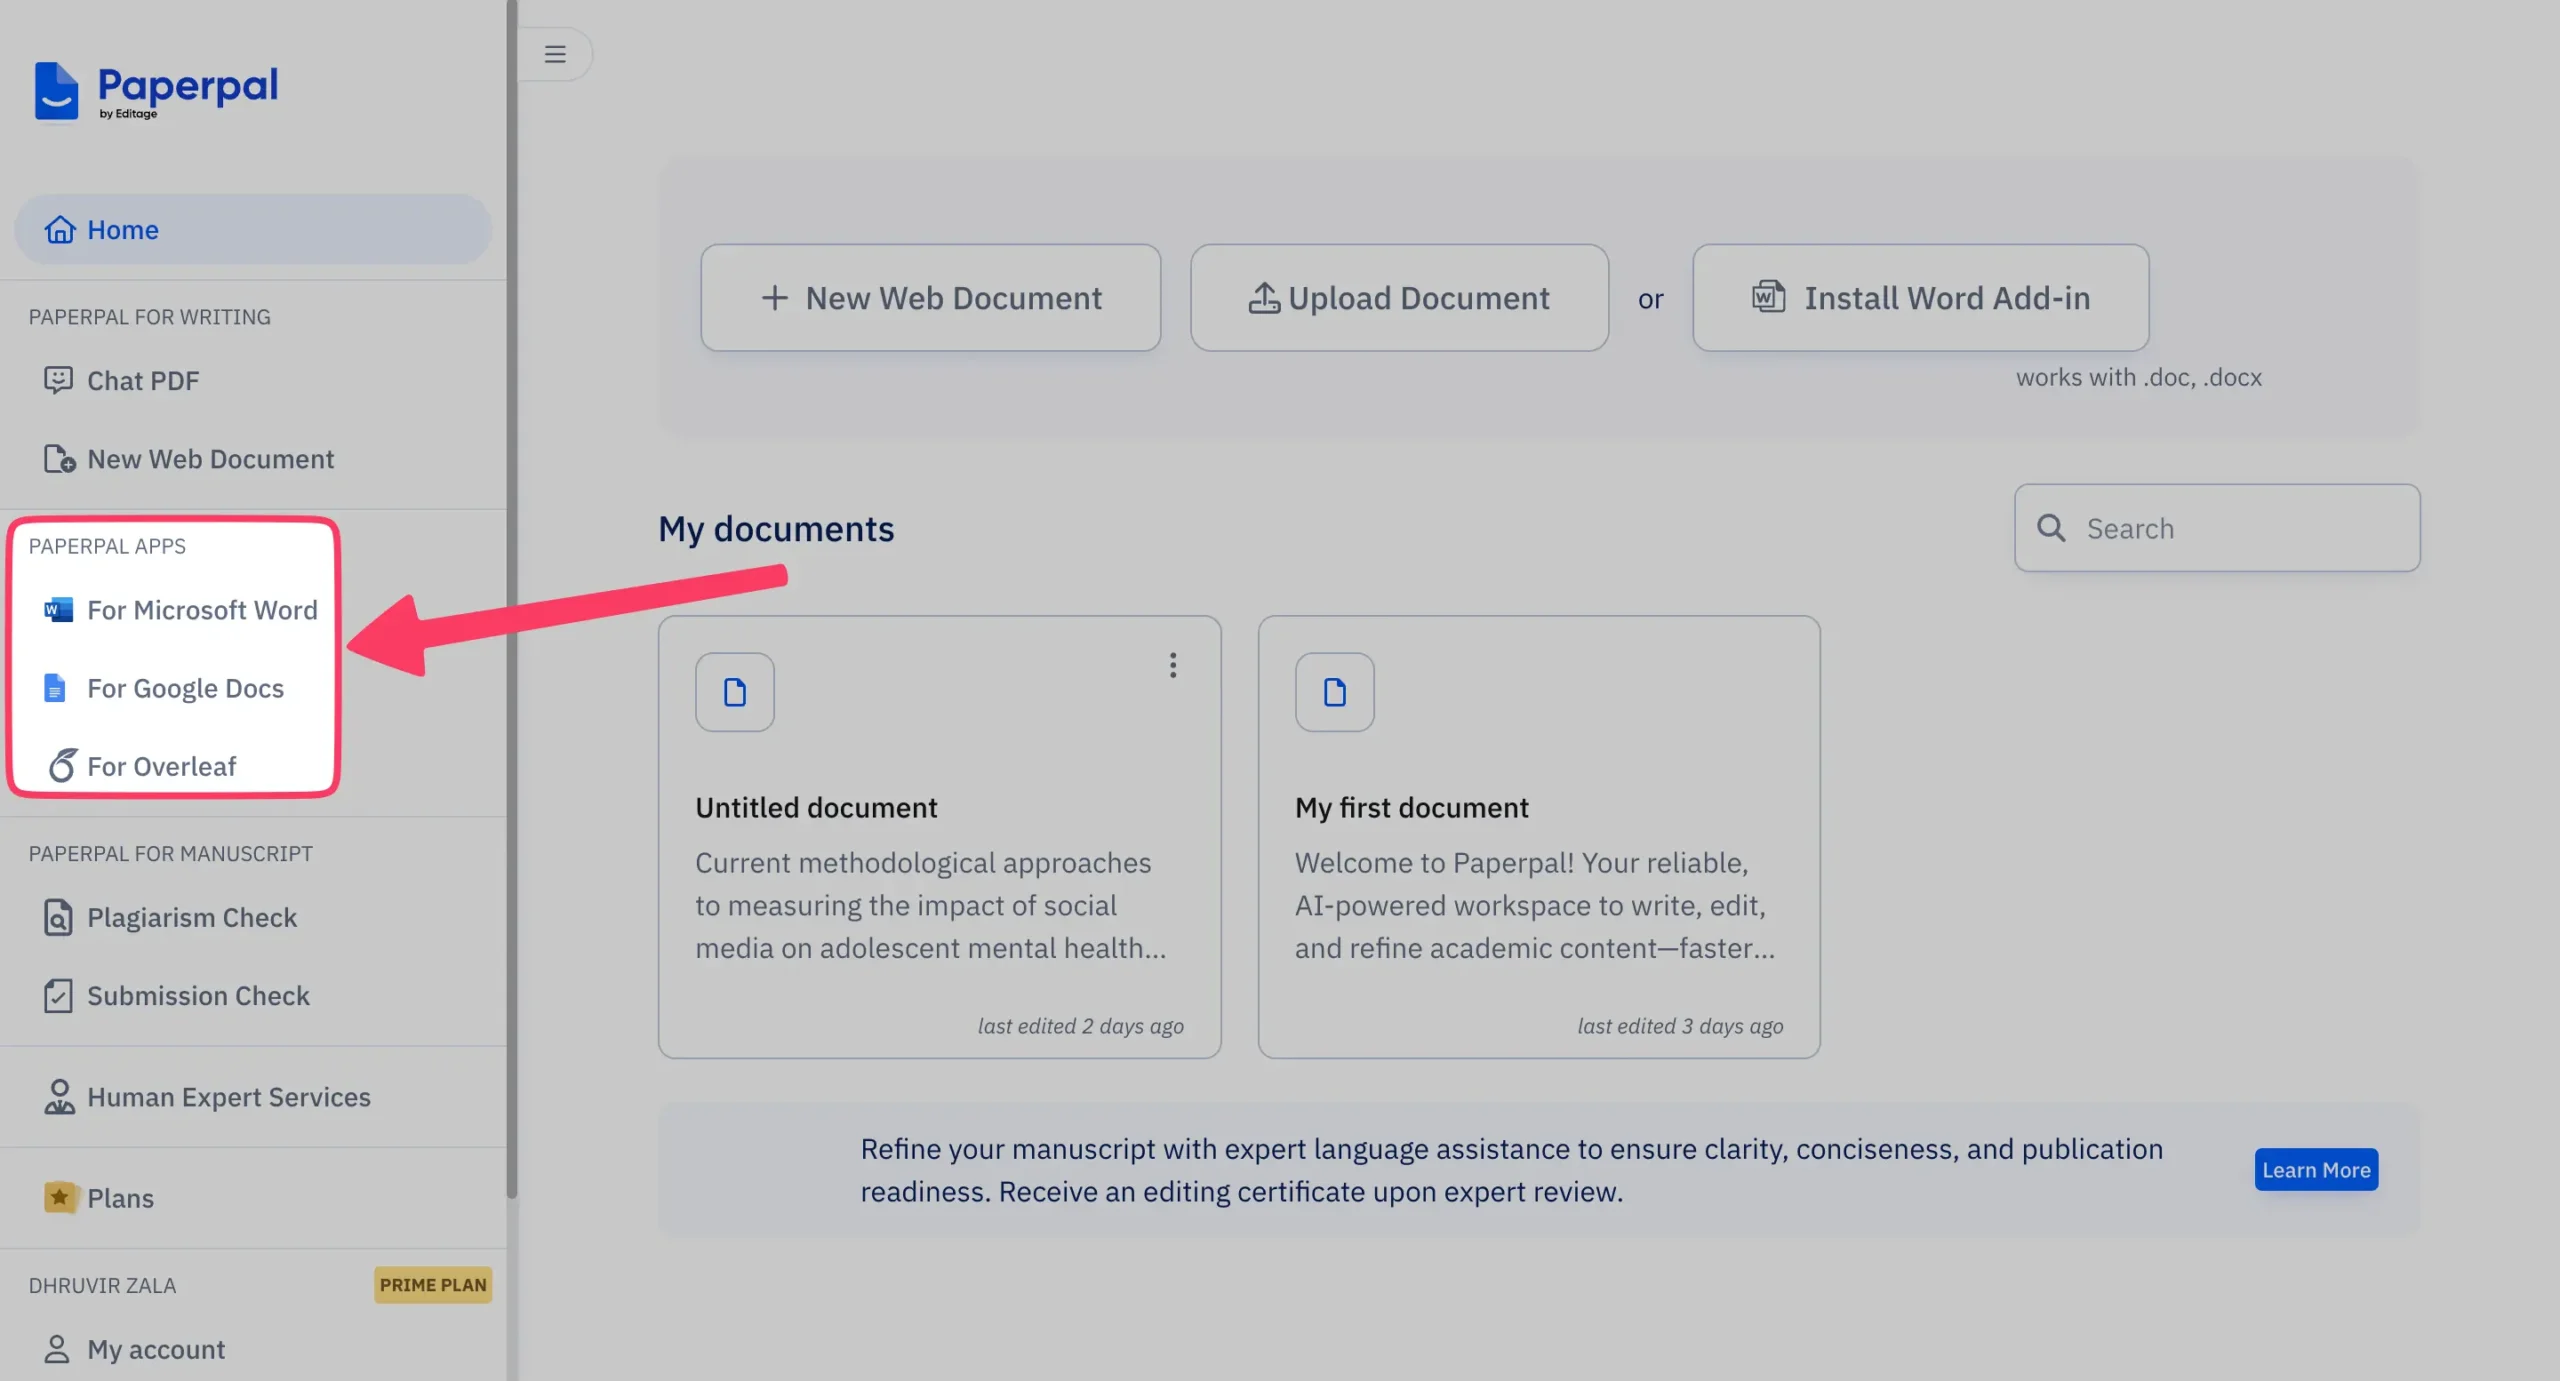Open My first document card

[x=1539, y=837]
